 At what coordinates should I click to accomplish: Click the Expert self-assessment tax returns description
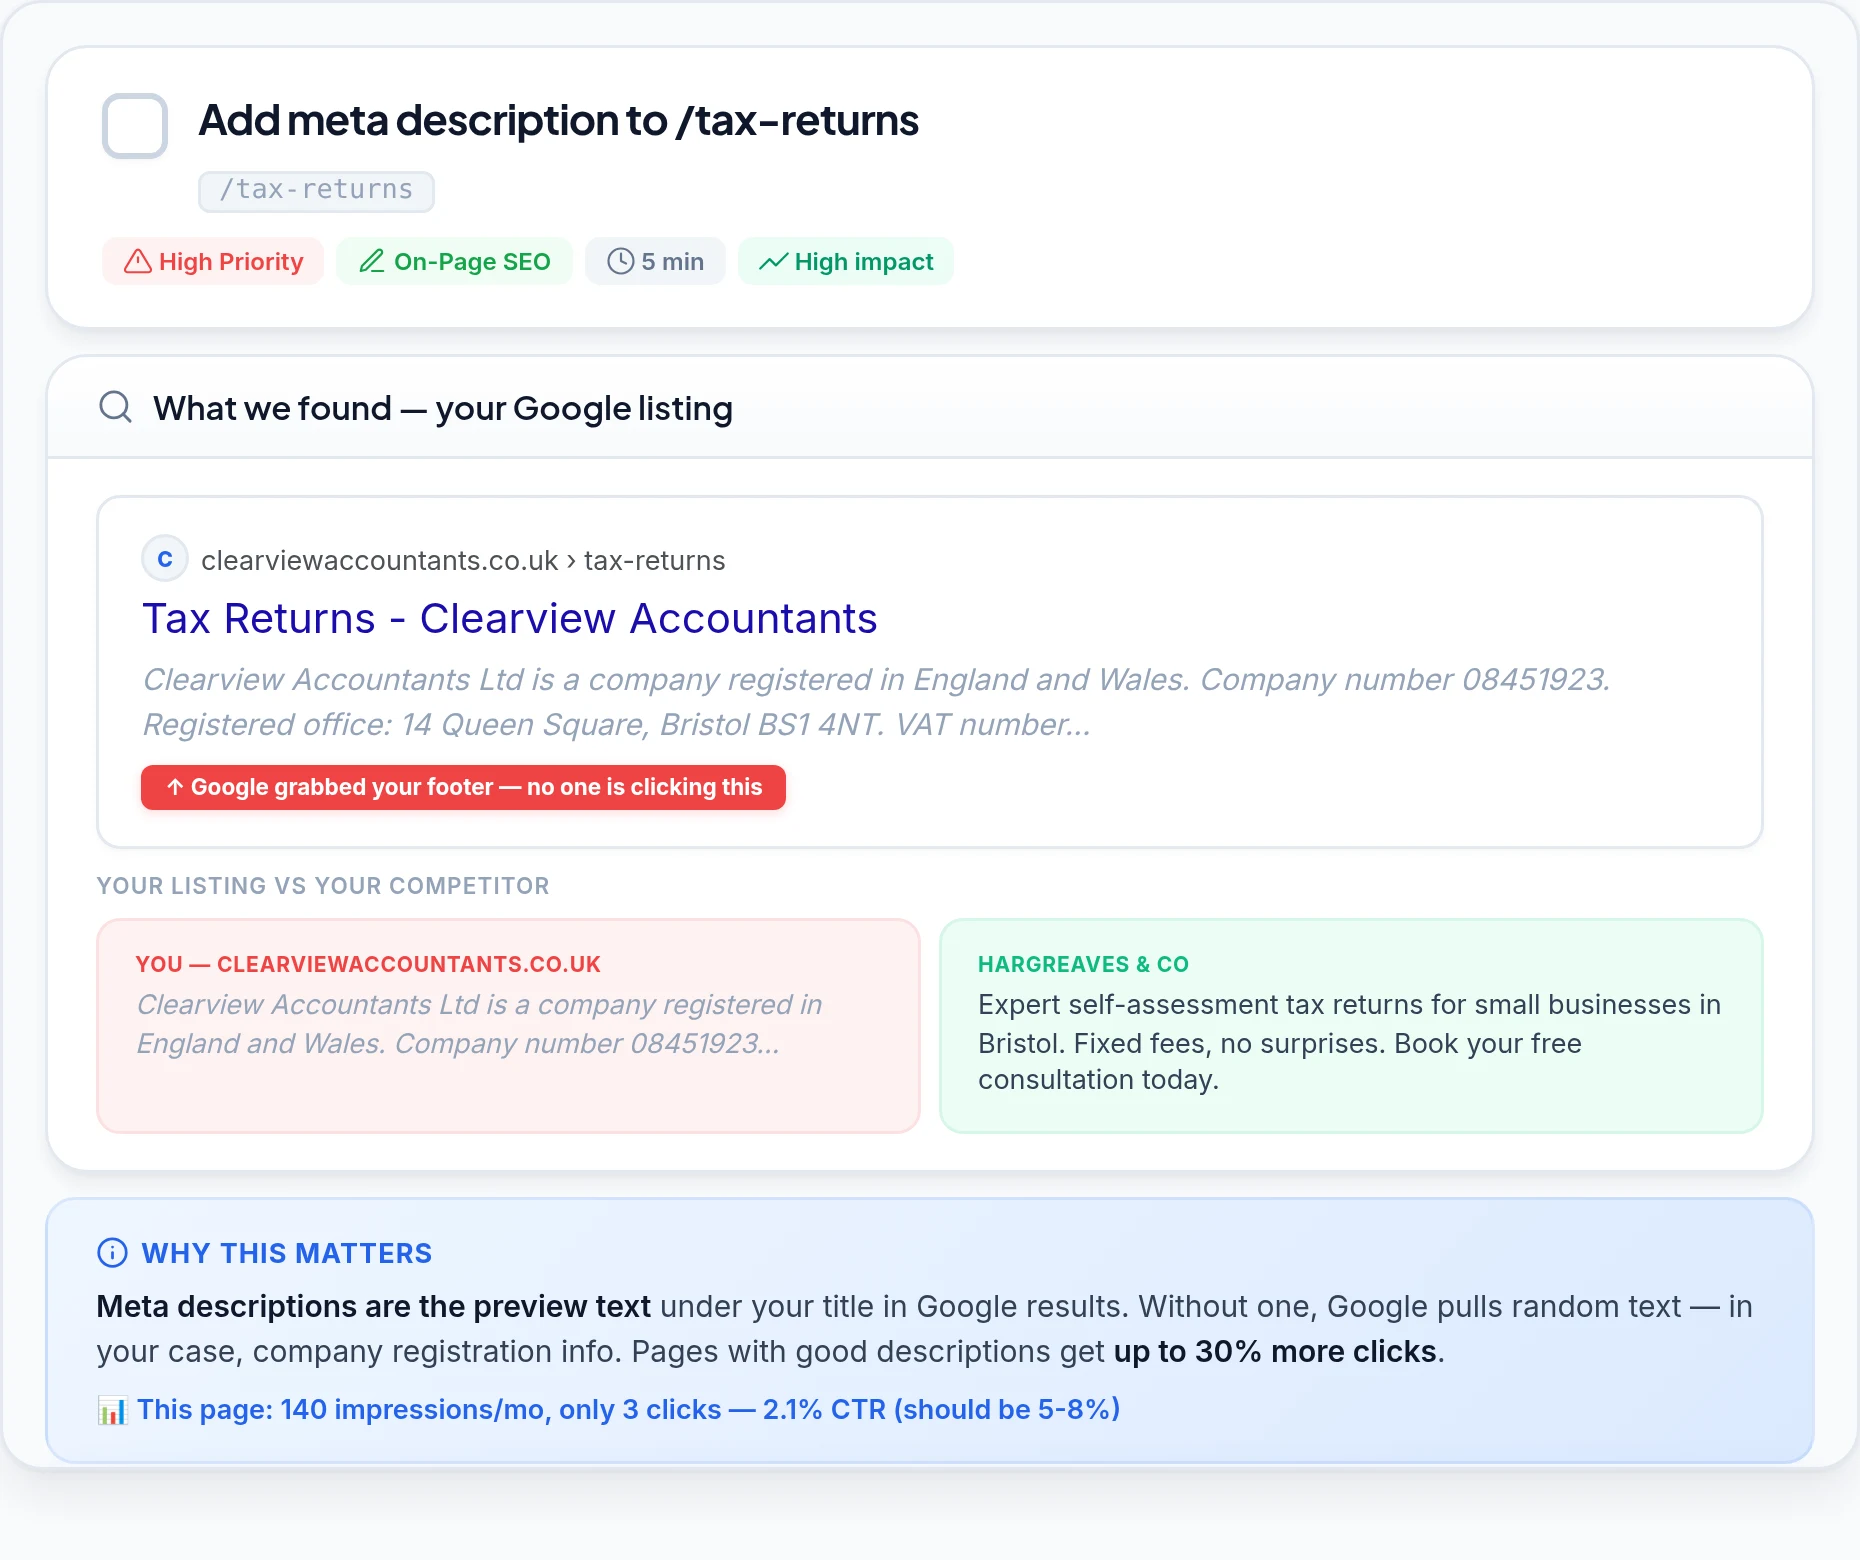(1349, 1043)
